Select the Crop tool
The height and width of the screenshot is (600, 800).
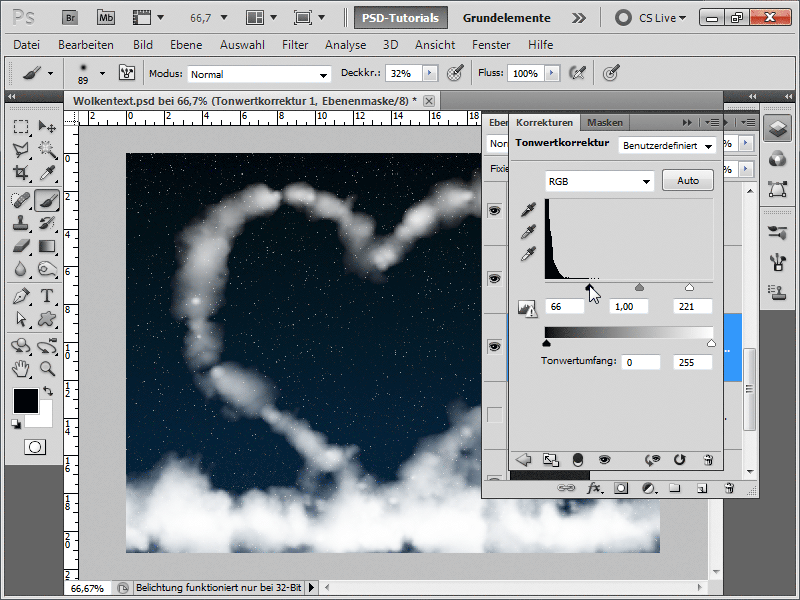click(x=21, y=173)
